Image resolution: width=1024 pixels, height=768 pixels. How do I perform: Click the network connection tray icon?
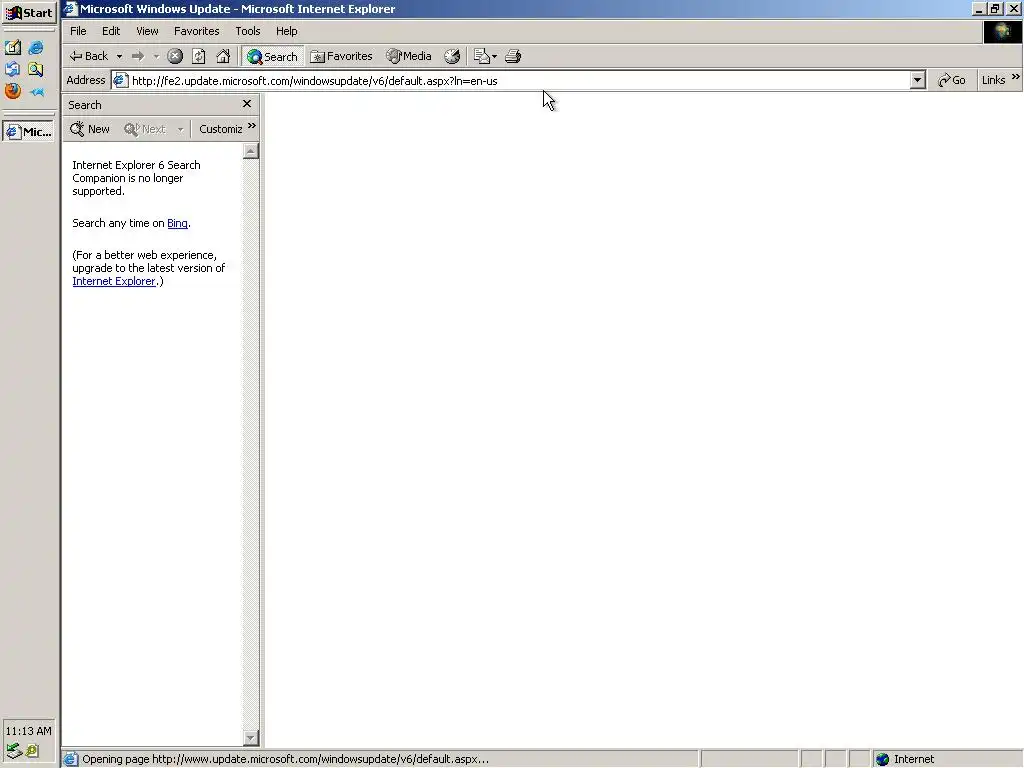pos(14,751)
